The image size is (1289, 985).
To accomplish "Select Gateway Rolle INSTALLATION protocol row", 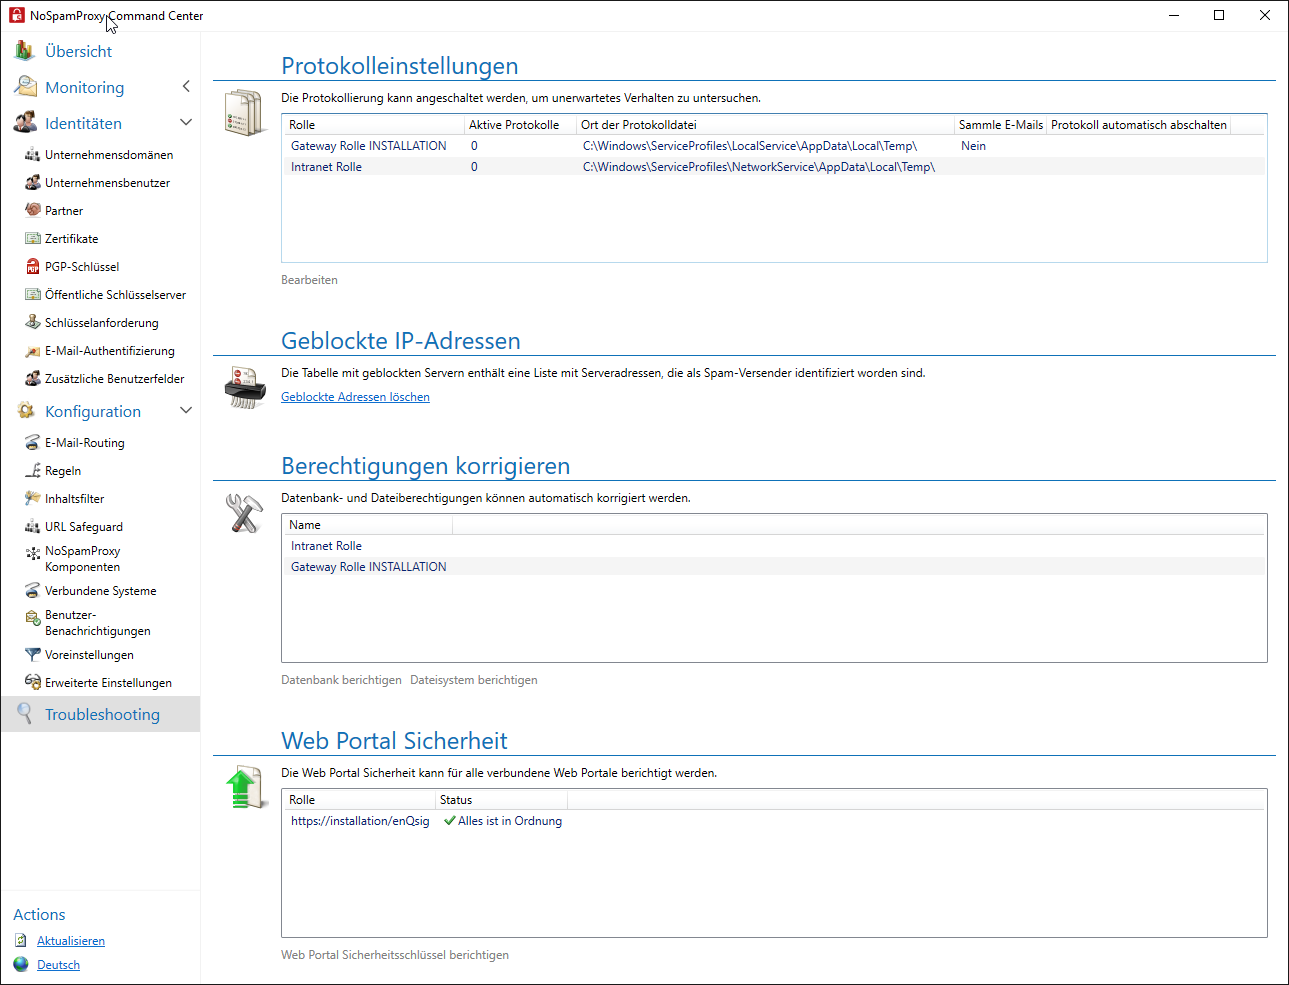I will point(775,146).
